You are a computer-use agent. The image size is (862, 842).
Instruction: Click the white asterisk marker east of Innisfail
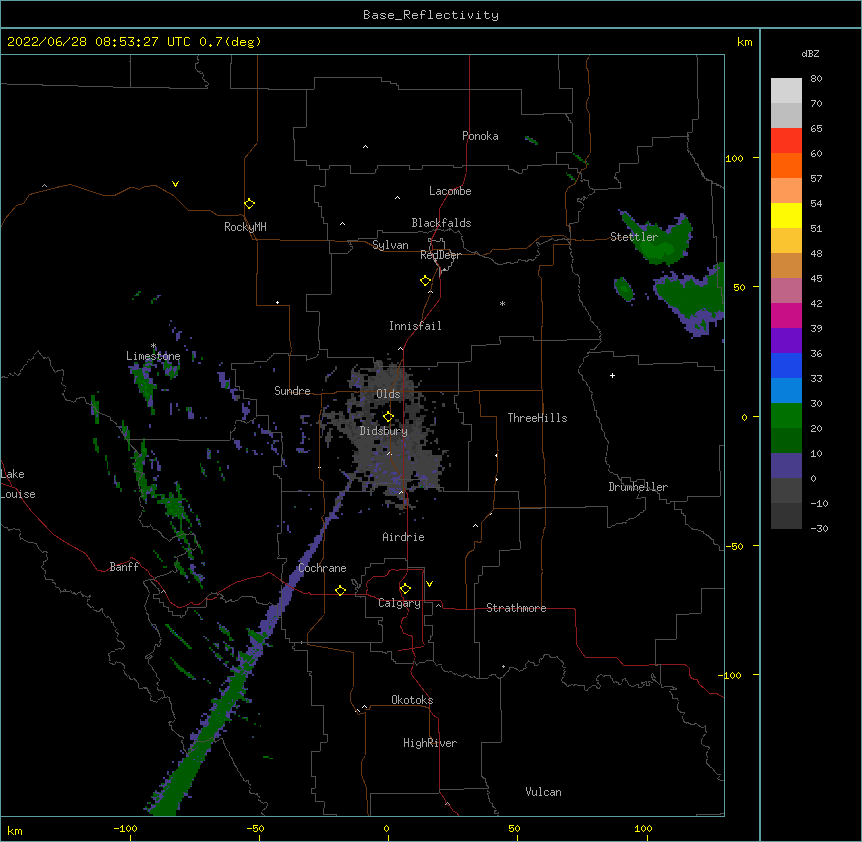(x=502, y=303)
